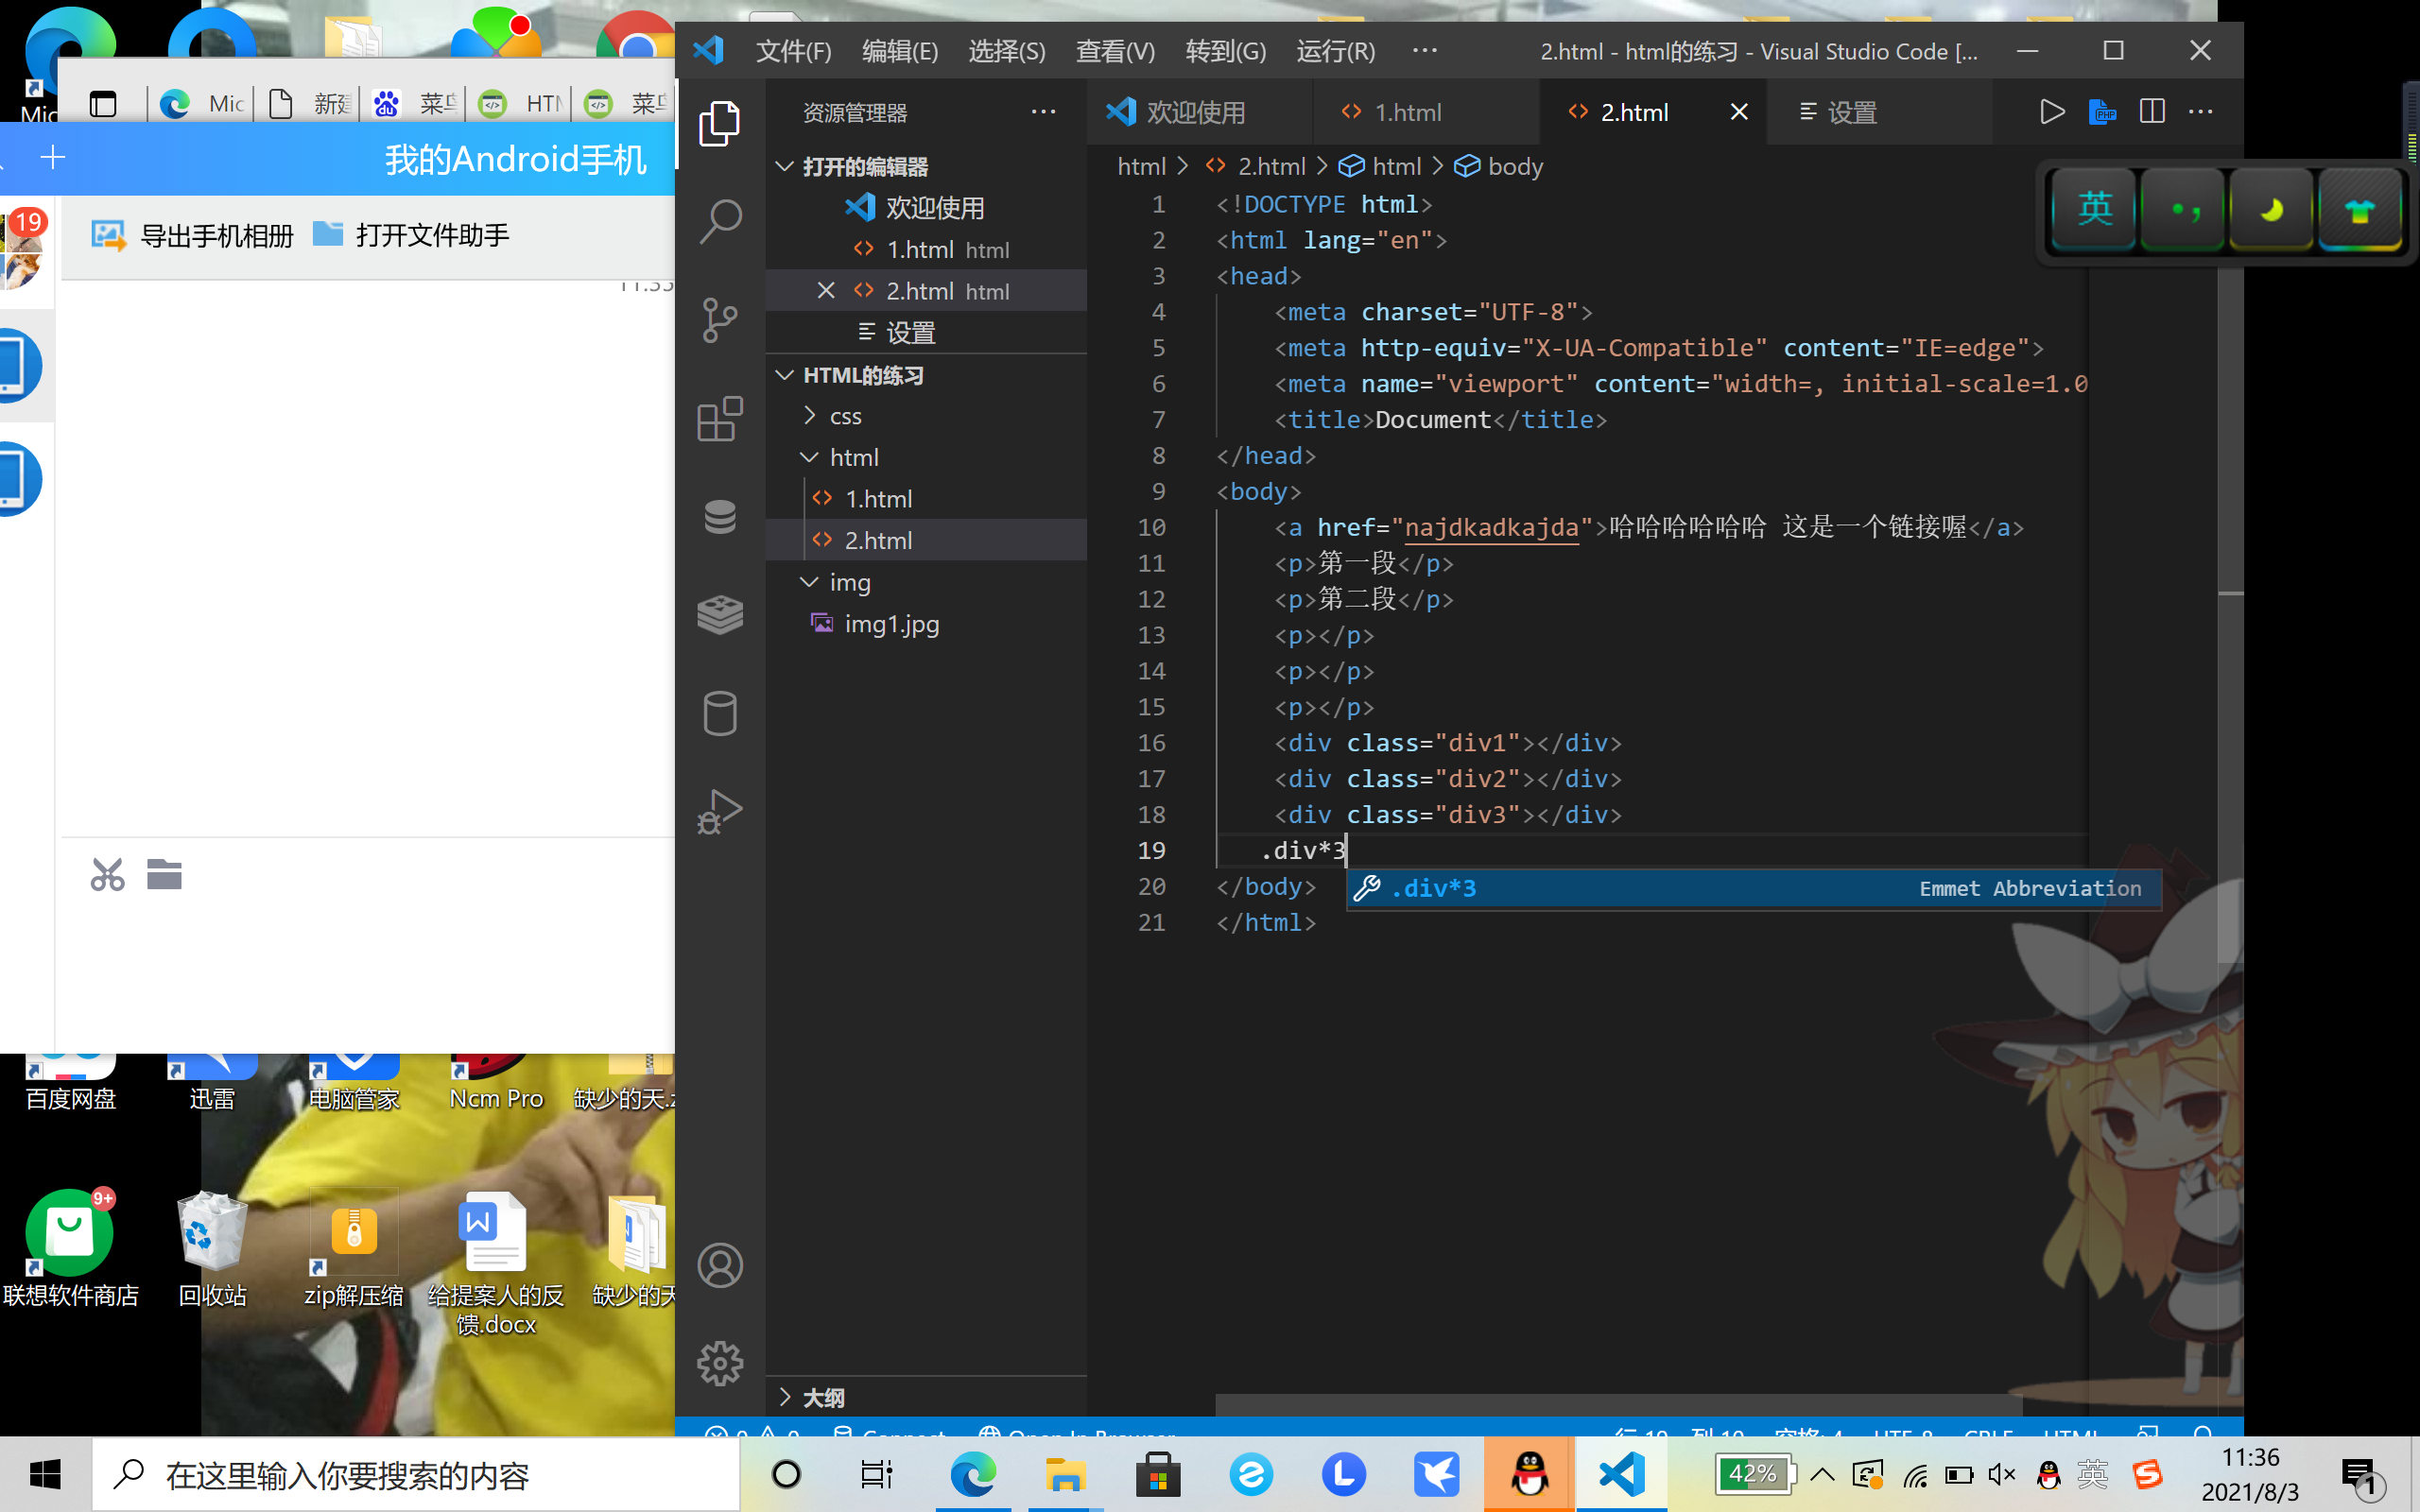The image size is (2420, 1512).
Task: Open Accounts menu in VS Code
Action: pyautogui.click(x=719, y=1266)
